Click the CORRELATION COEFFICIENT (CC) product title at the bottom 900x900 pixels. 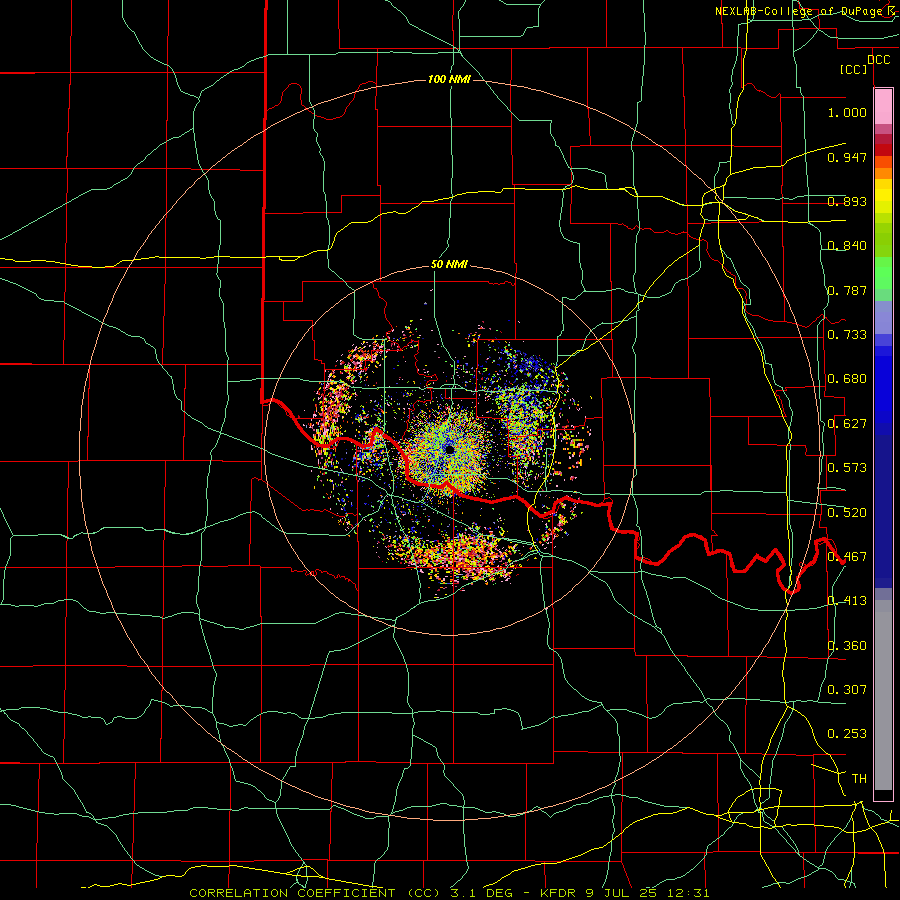click(x=315, y=893)
